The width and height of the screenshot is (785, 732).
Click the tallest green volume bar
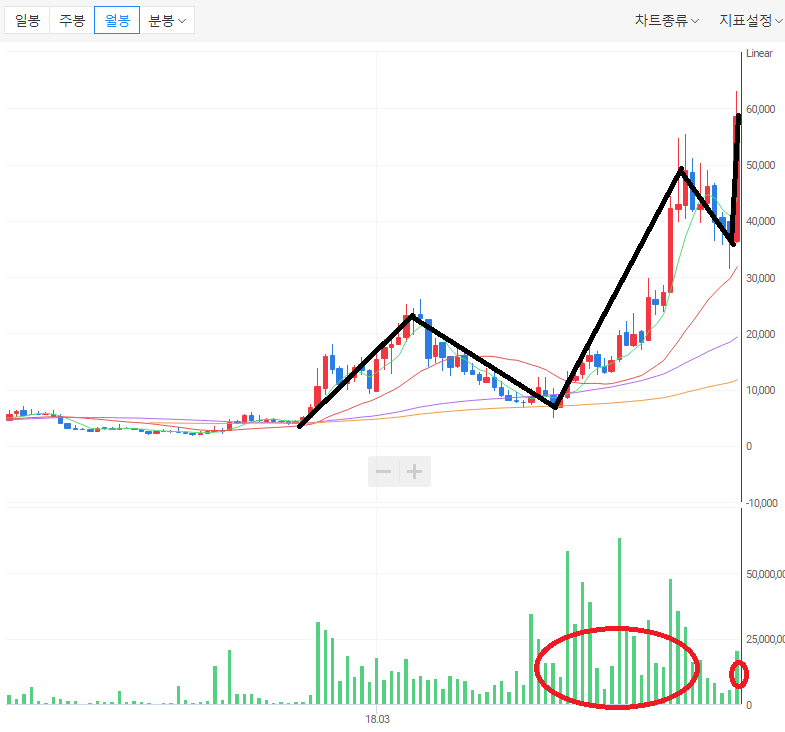(x=619, y=621)
